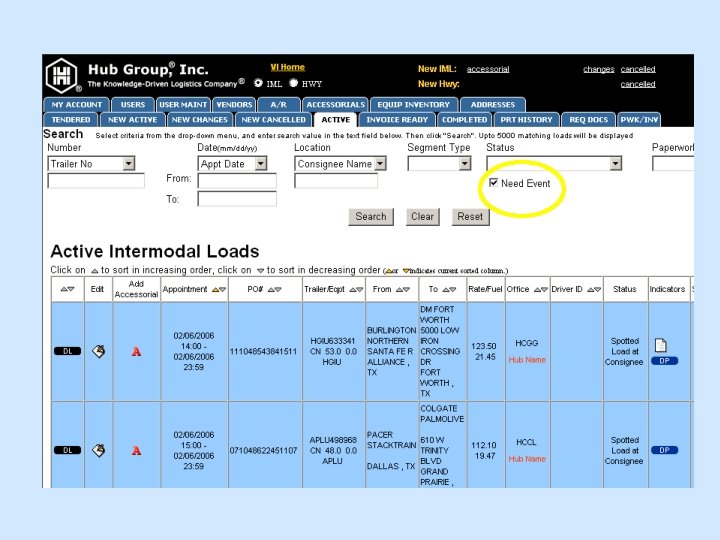Open the INVOICE READY tab

click(397, 120)
